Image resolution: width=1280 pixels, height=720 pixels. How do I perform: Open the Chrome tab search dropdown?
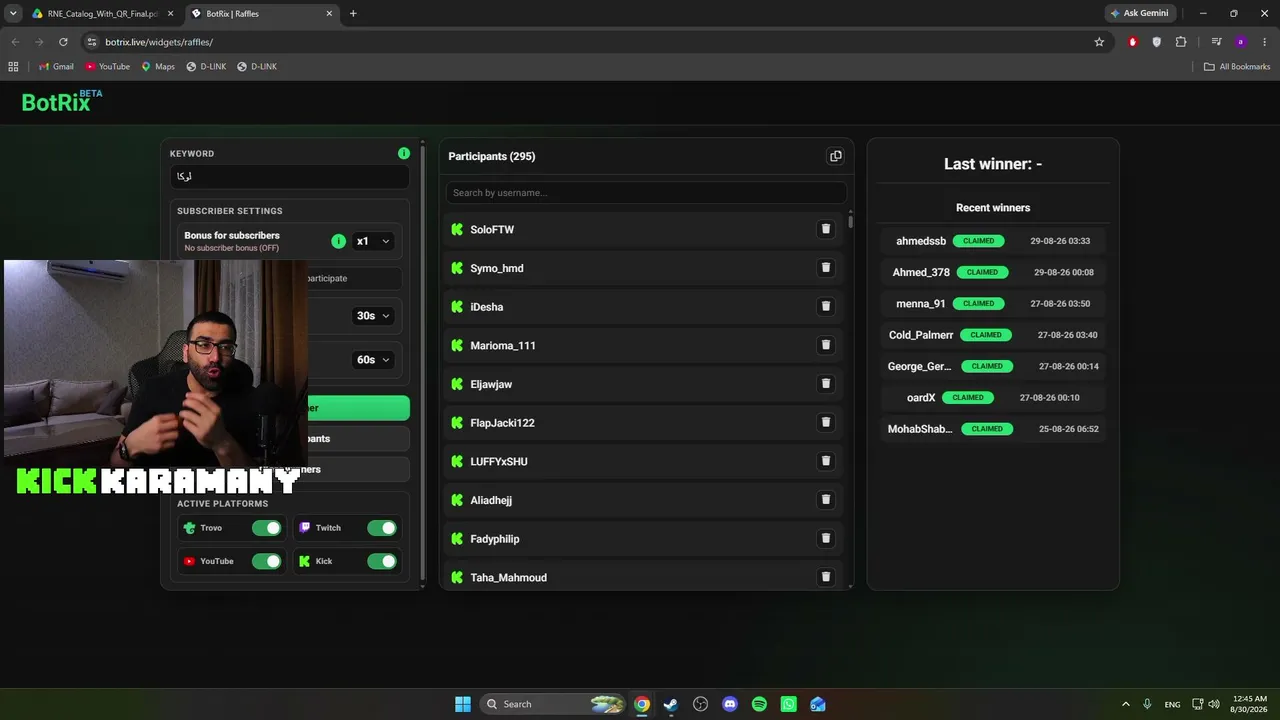(13, 13)
